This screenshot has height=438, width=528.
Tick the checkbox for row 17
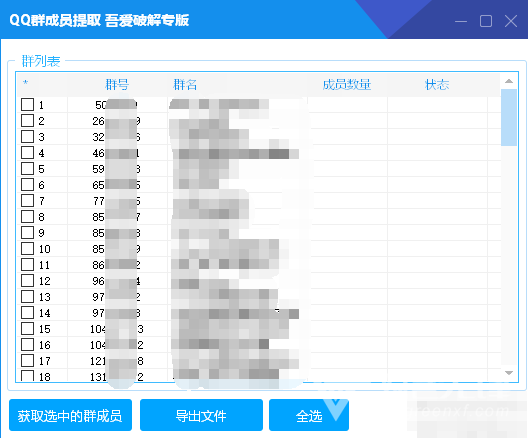[x=27, y=361]
